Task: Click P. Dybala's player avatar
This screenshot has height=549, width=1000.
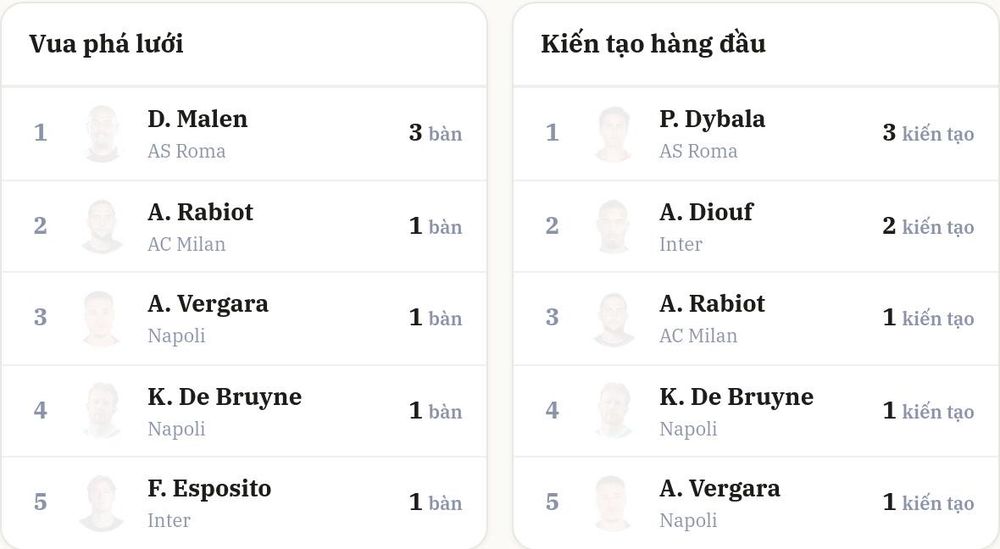Action: pyautogui.click(x=614, y=134)
